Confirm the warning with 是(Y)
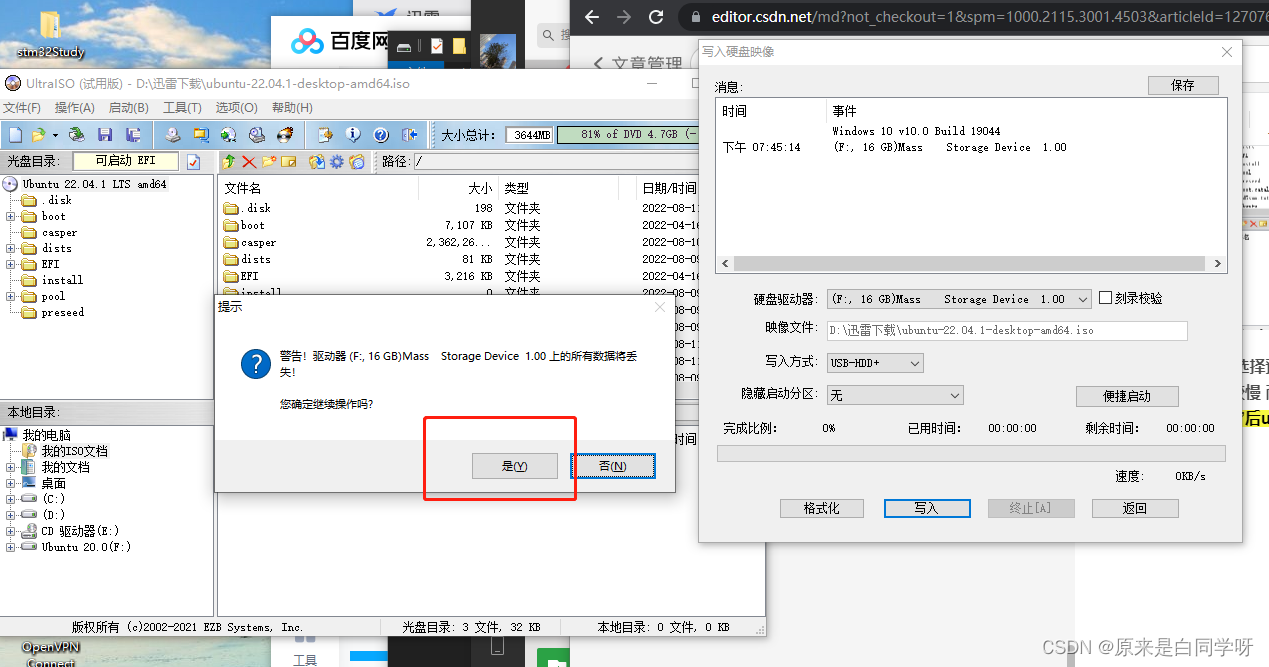Viewport: 1269px width, 667px height. click(515, 466)
